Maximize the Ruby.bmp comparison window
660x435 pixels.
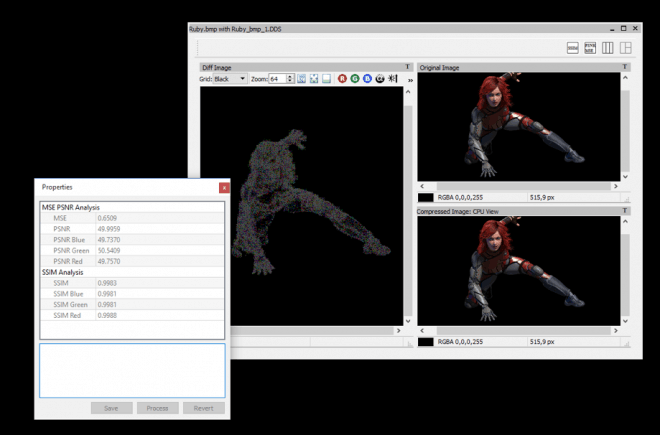tap(623, 29)
